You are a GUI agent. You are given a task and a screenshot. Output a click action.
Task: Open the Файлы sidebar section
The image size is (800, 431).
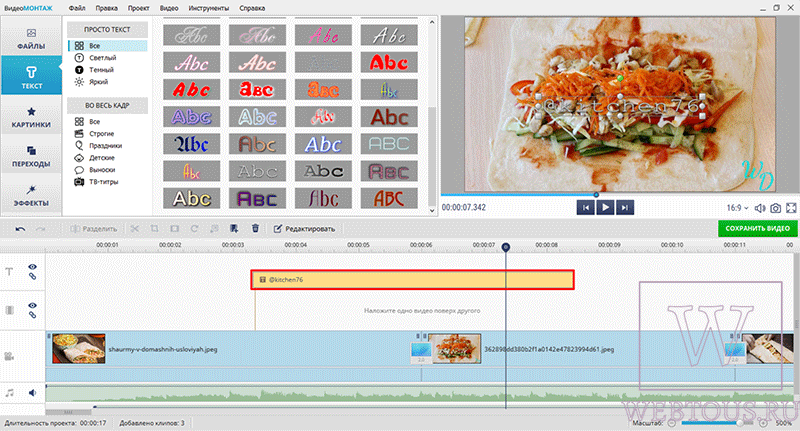coord(31,39)
